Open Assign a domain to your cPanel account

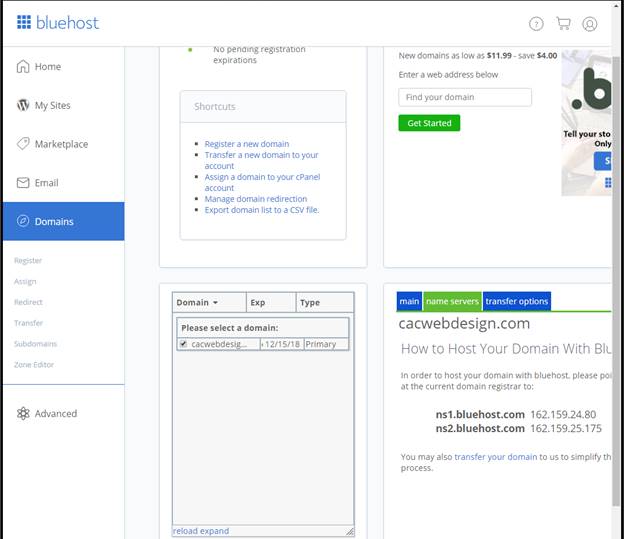point(262,182)
